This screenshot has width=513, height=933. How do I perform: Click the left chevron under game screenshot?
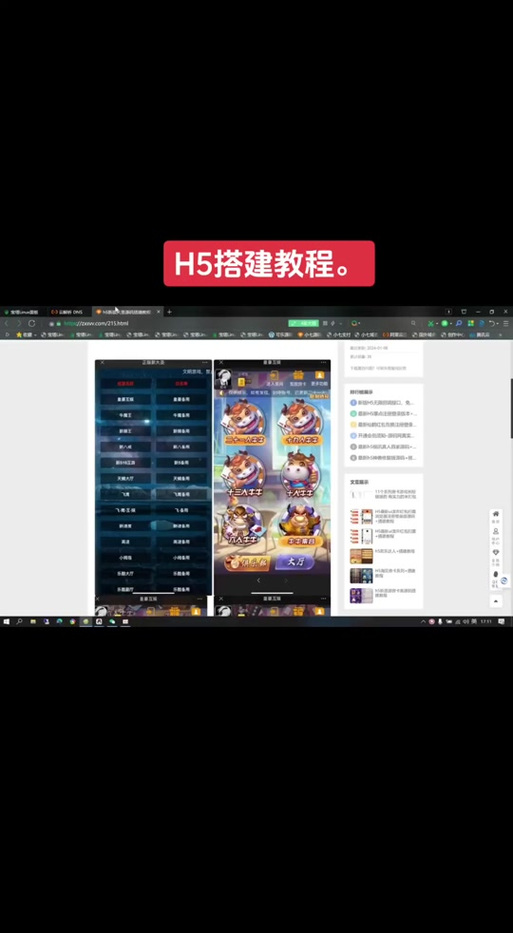point(258,581)
